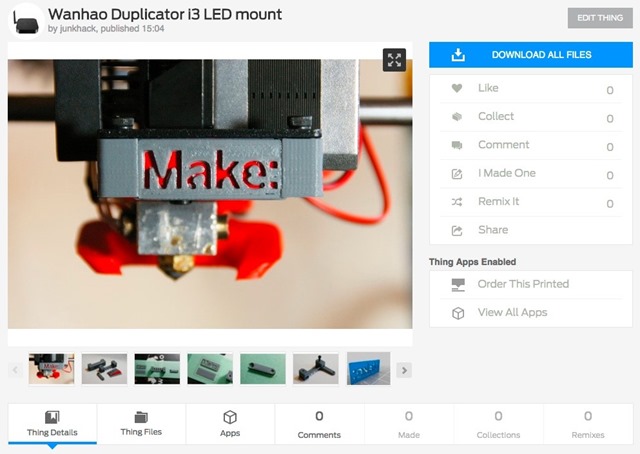
Task: Click the I Made One link
Action: click(x=507, y=173)
